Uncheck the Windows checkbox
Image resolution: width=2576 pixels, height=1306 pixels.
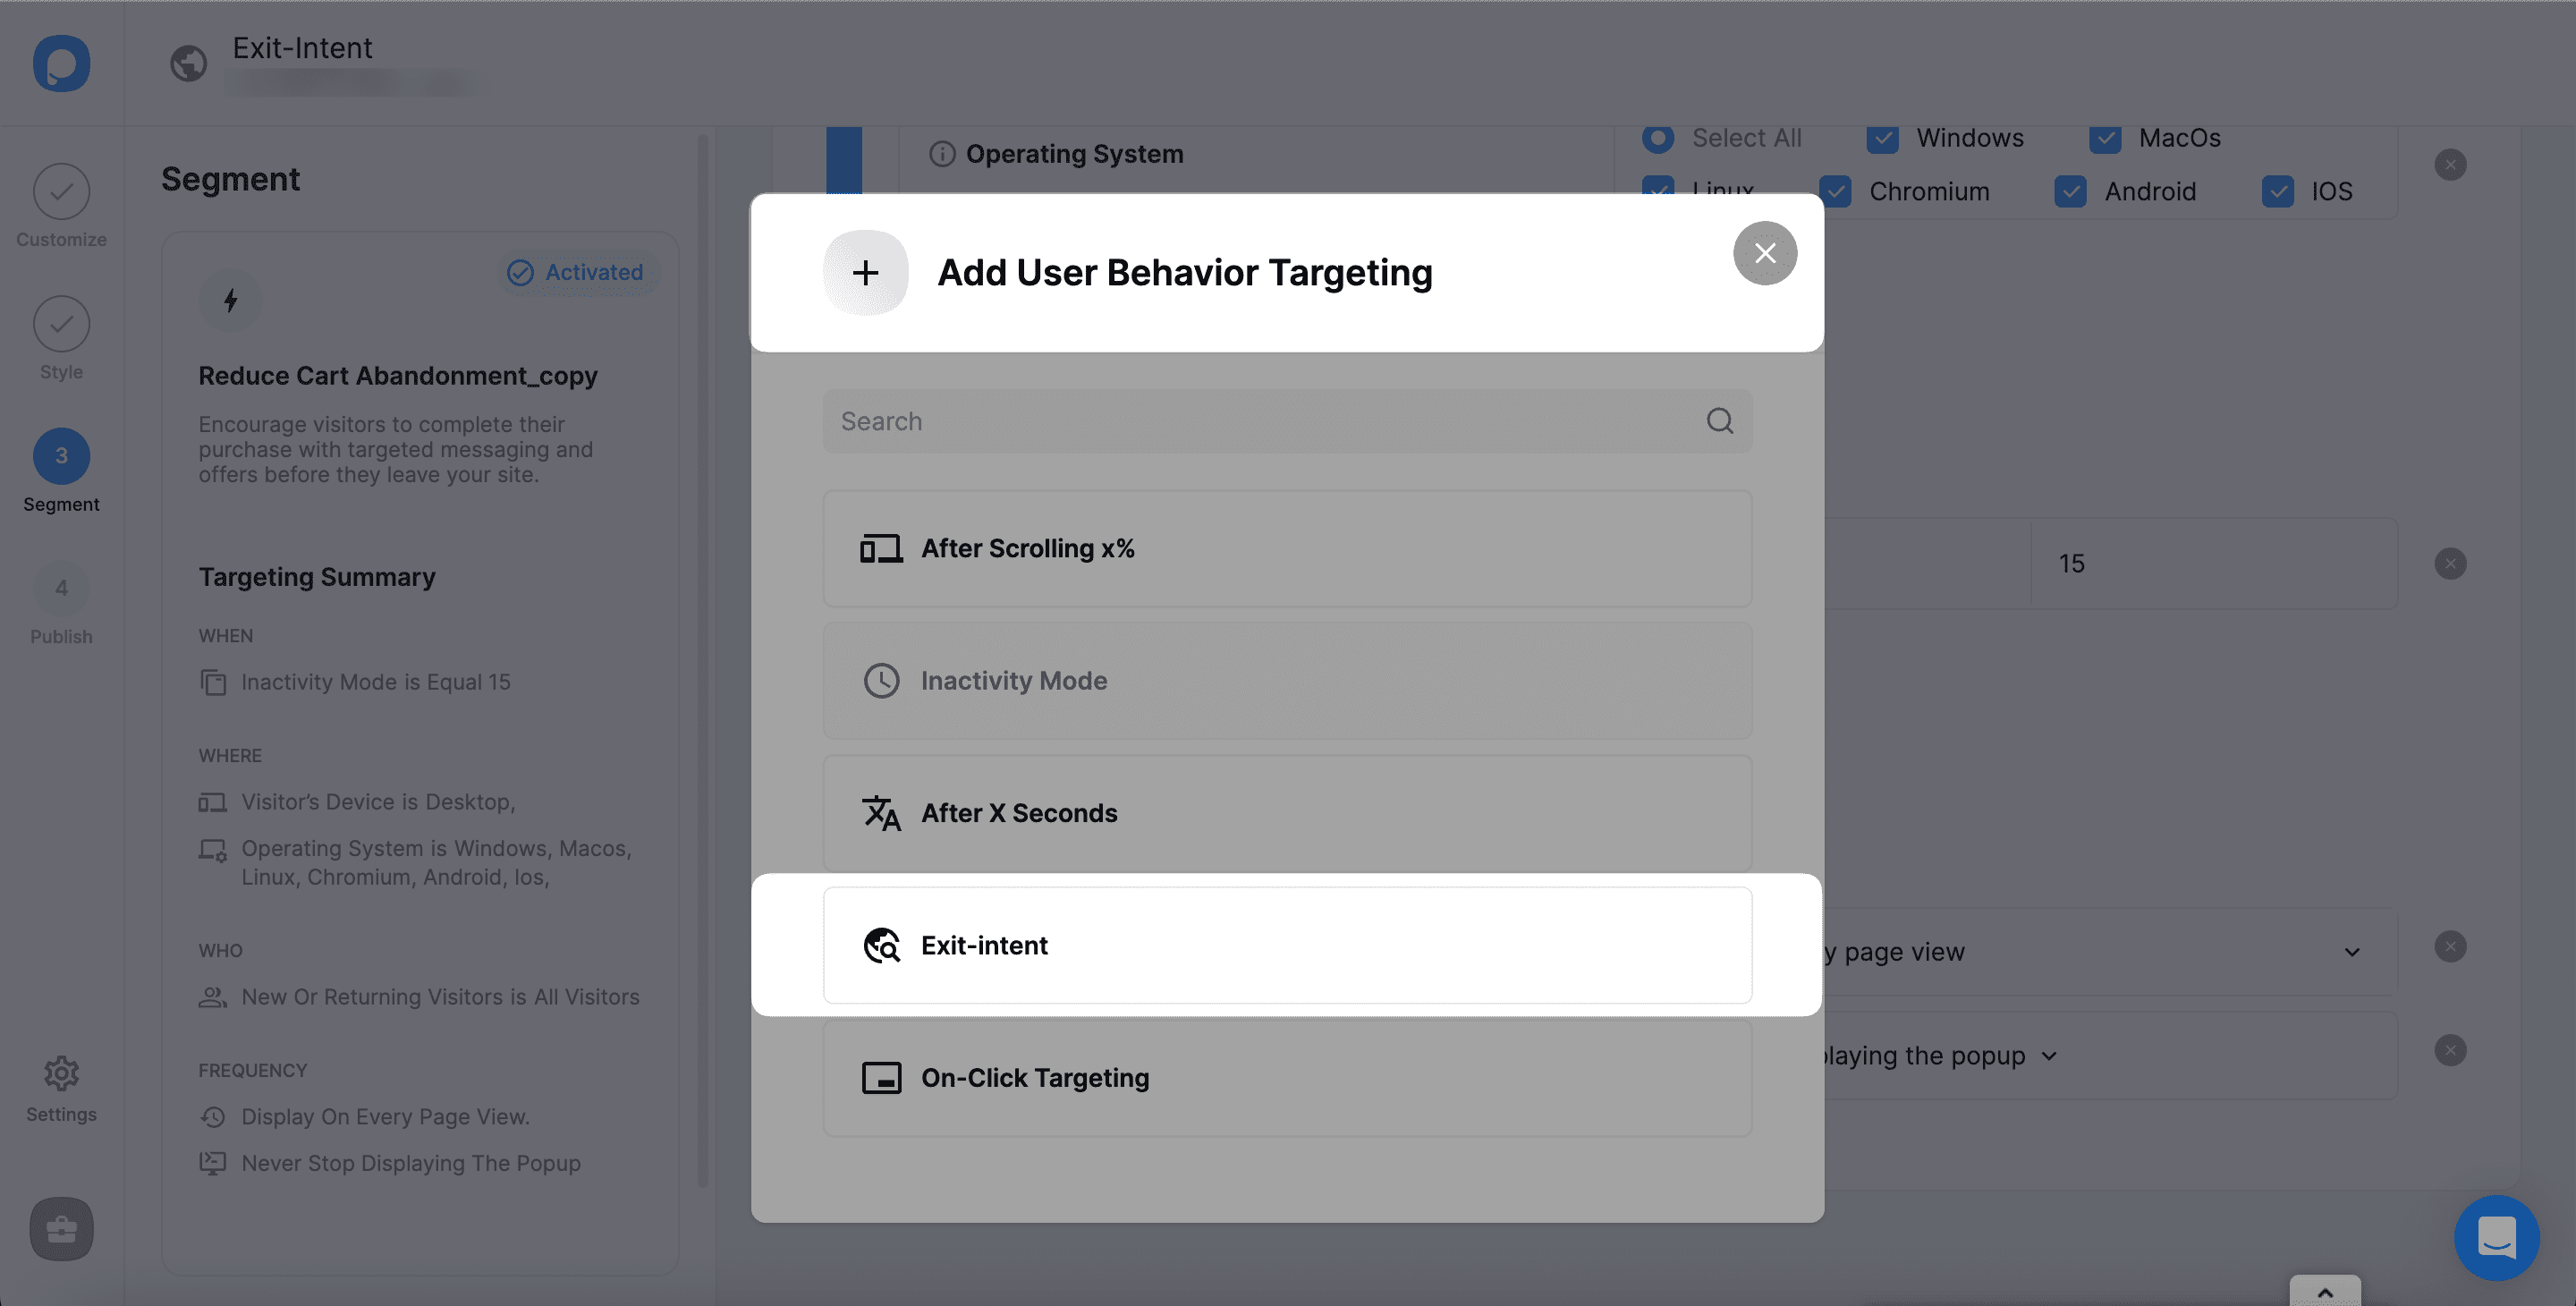coord(1883,138)
